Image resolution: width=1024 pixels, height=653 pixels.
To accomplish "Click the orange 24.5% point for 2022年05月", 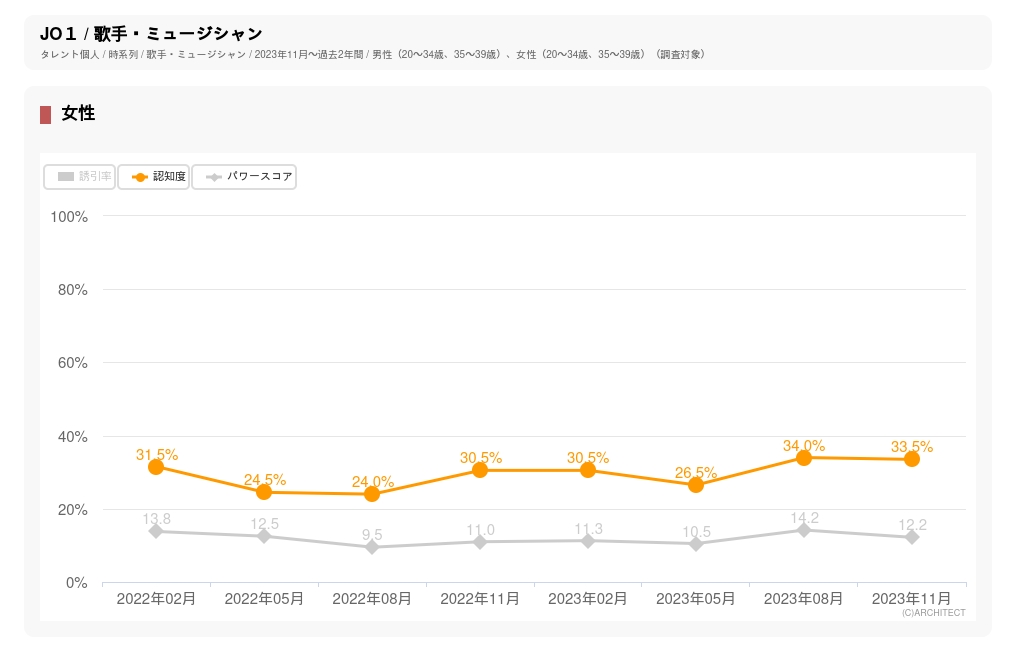I will 264,492.
